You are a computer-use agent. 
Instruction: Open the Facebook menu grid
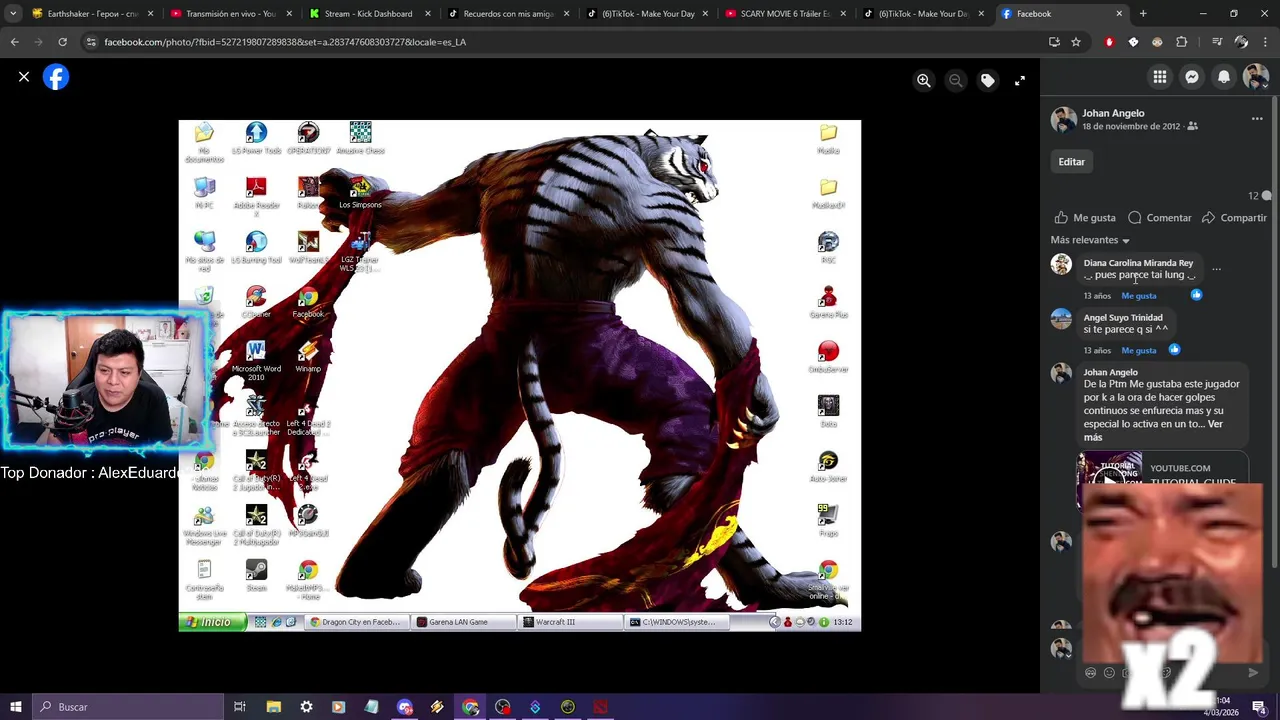point(1160,77)
